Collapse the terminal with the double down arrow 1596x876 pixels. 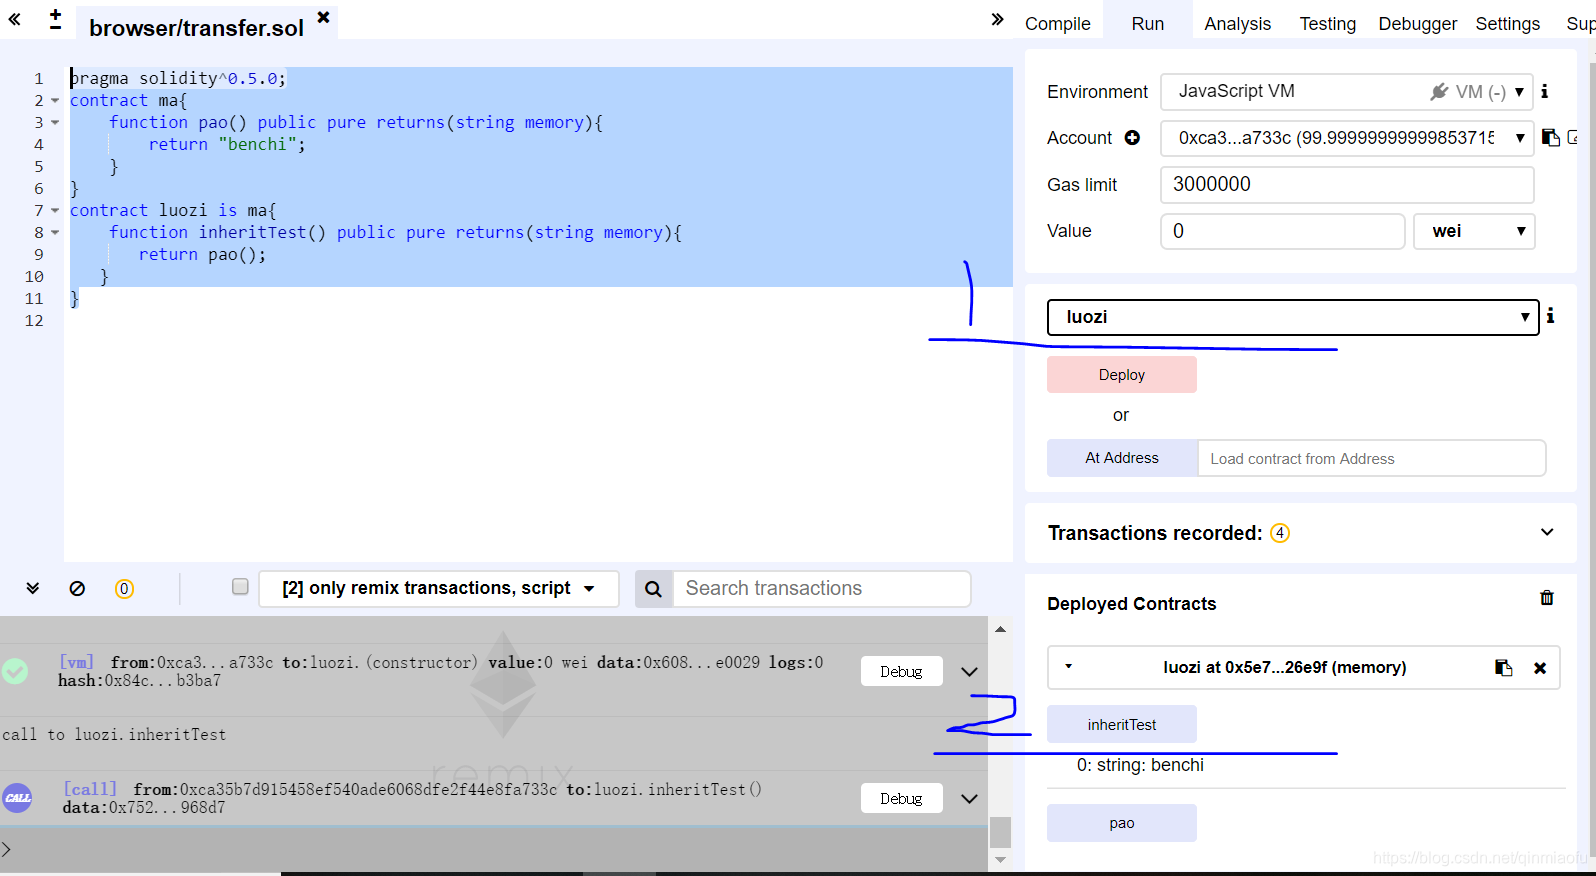coord(33,588)
